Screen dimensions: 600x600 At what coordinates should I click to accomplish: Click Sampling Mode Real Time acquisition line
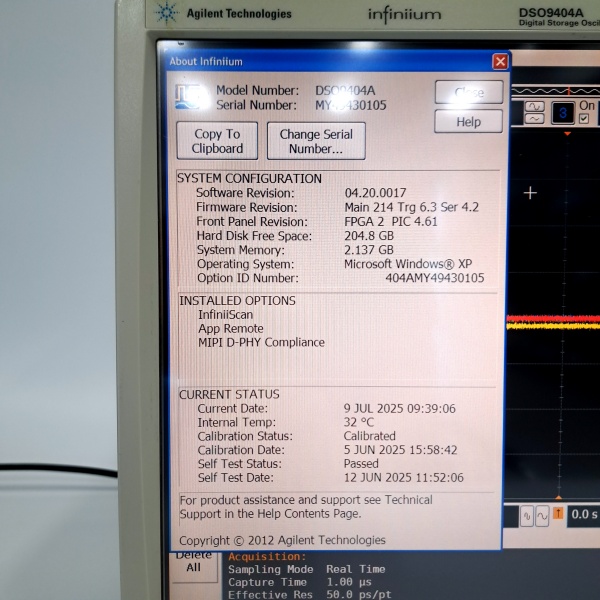[307, 569]
